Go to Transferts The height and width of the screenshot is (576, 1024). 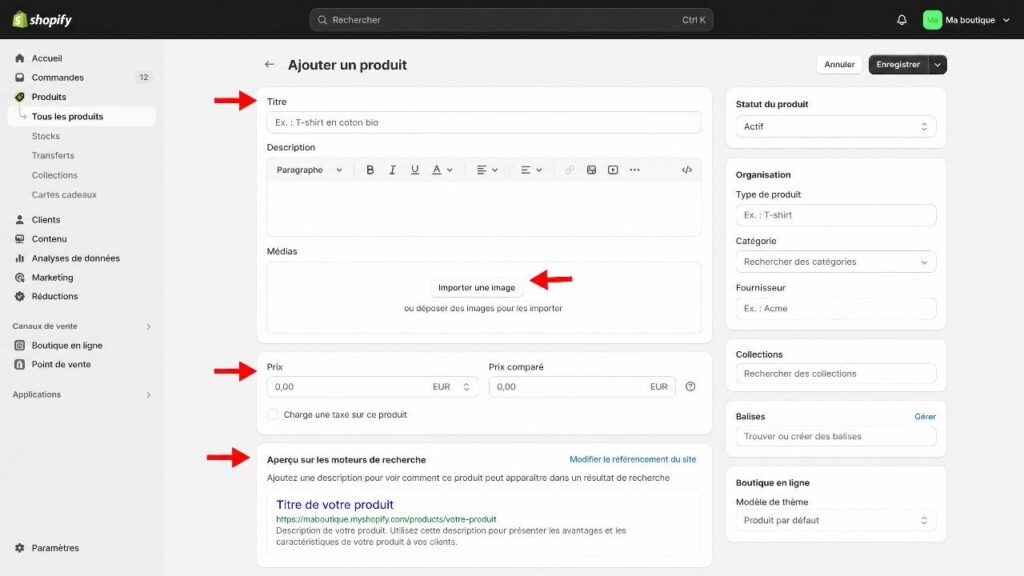[53, 155]
